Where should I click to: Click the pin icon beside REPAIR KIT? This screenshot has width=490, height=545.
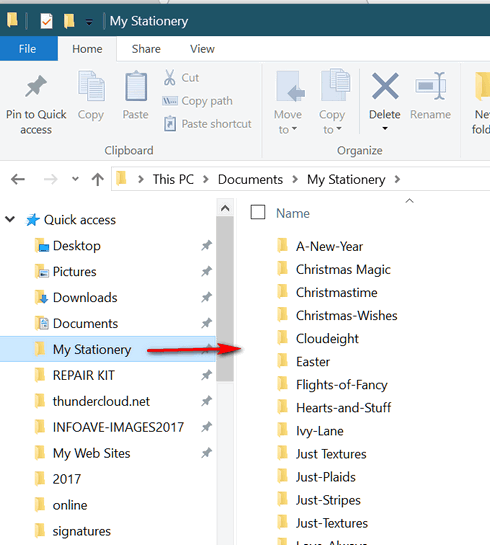click(x=206, y=375)
